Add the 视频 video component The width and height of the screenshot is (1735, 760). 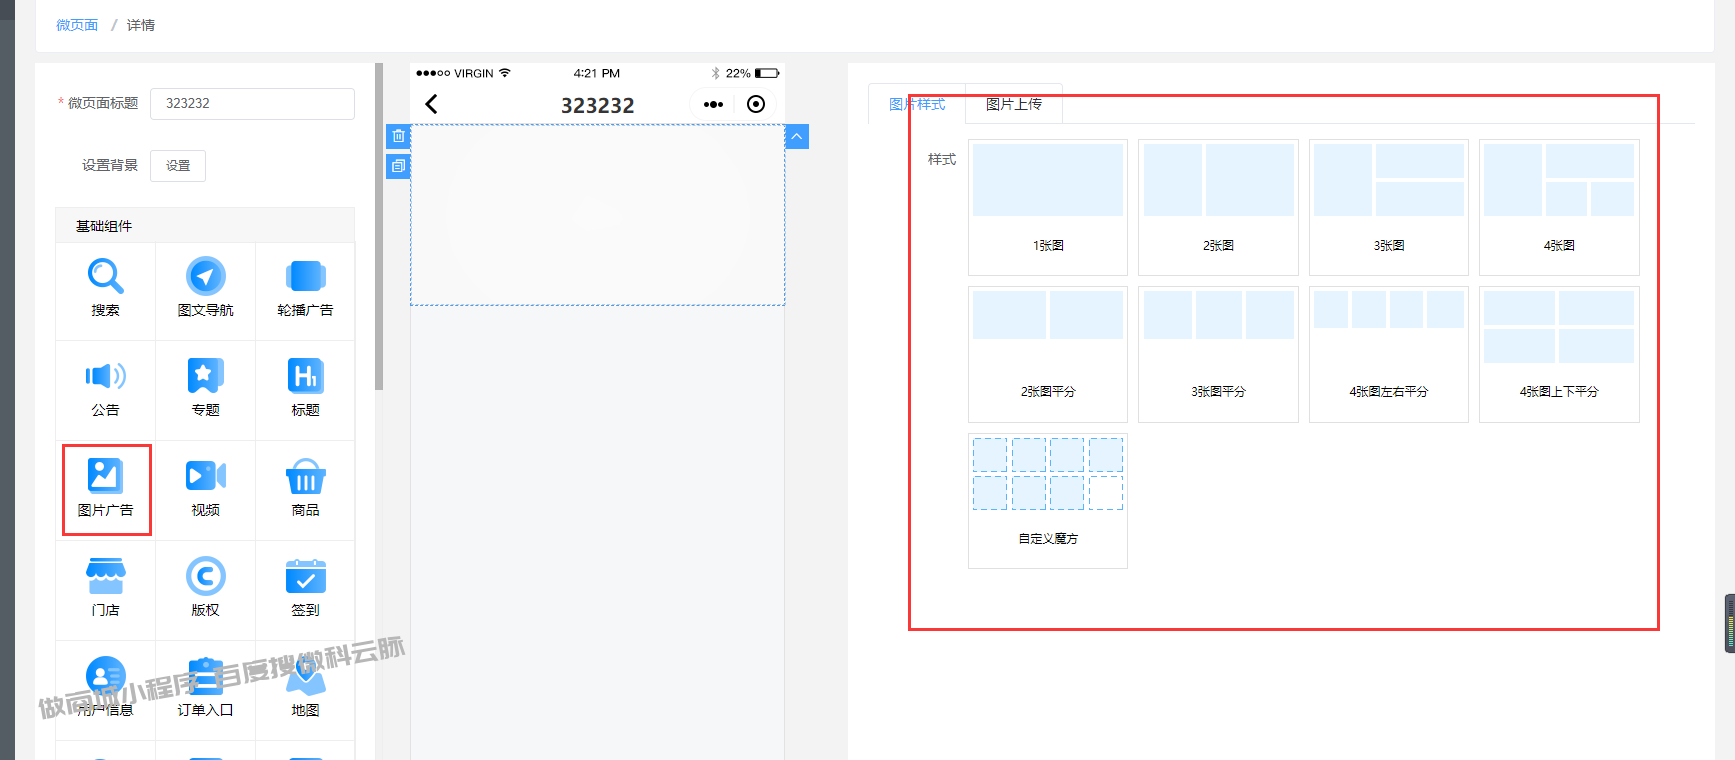click(205, 491)
